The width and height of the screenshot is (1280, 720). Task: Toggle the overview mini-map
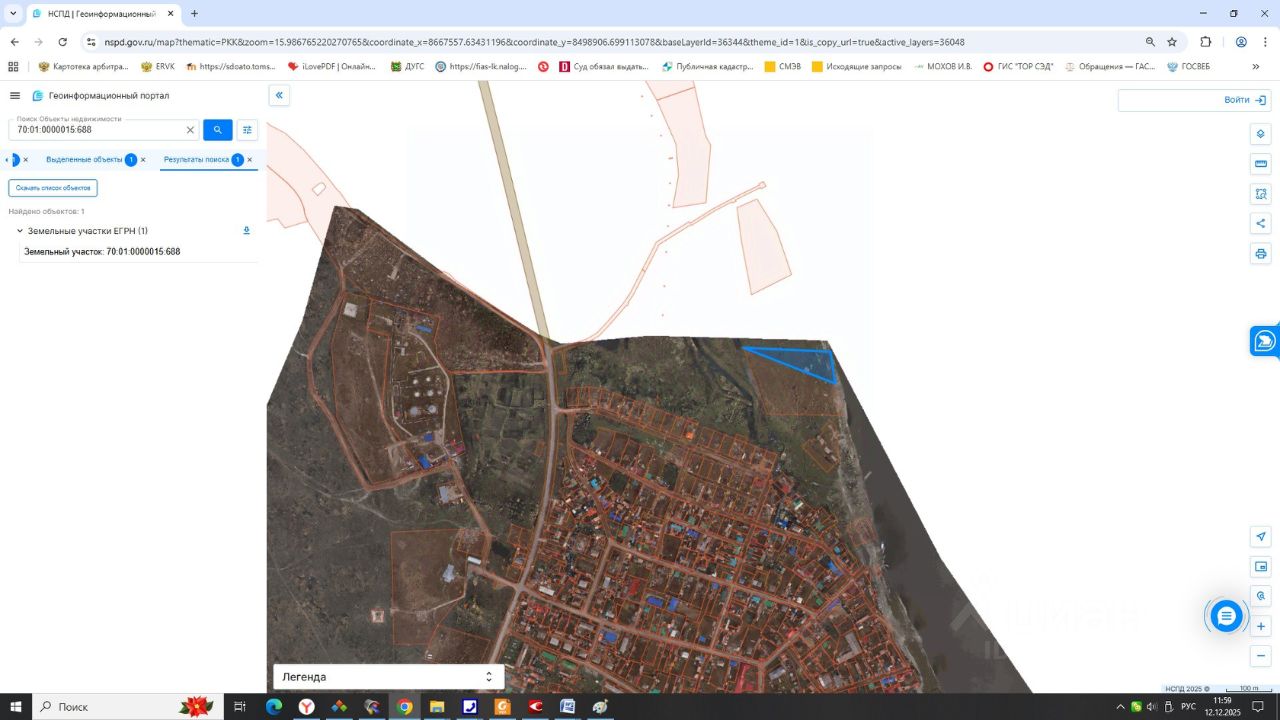coord(1261,567)
